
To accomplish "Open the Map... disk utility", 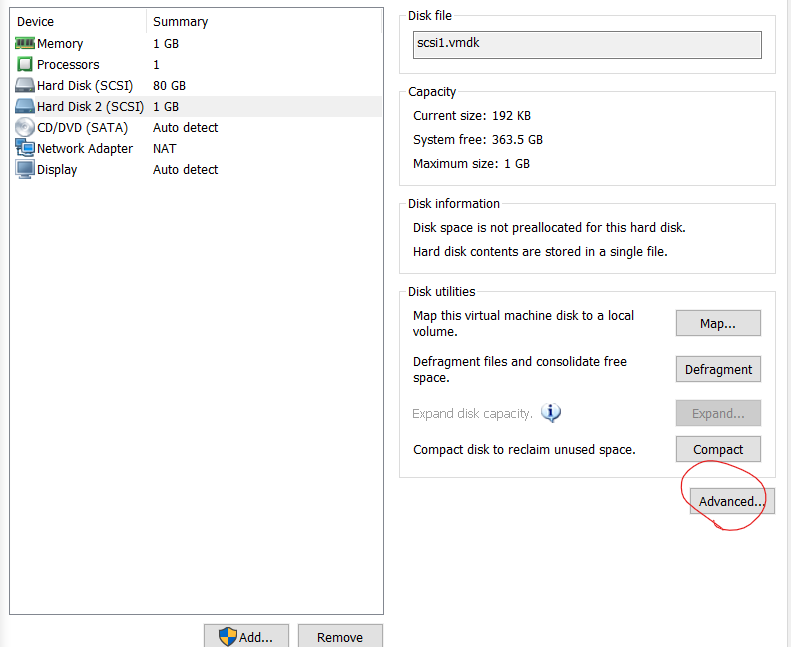I will (x=718, y=323).
